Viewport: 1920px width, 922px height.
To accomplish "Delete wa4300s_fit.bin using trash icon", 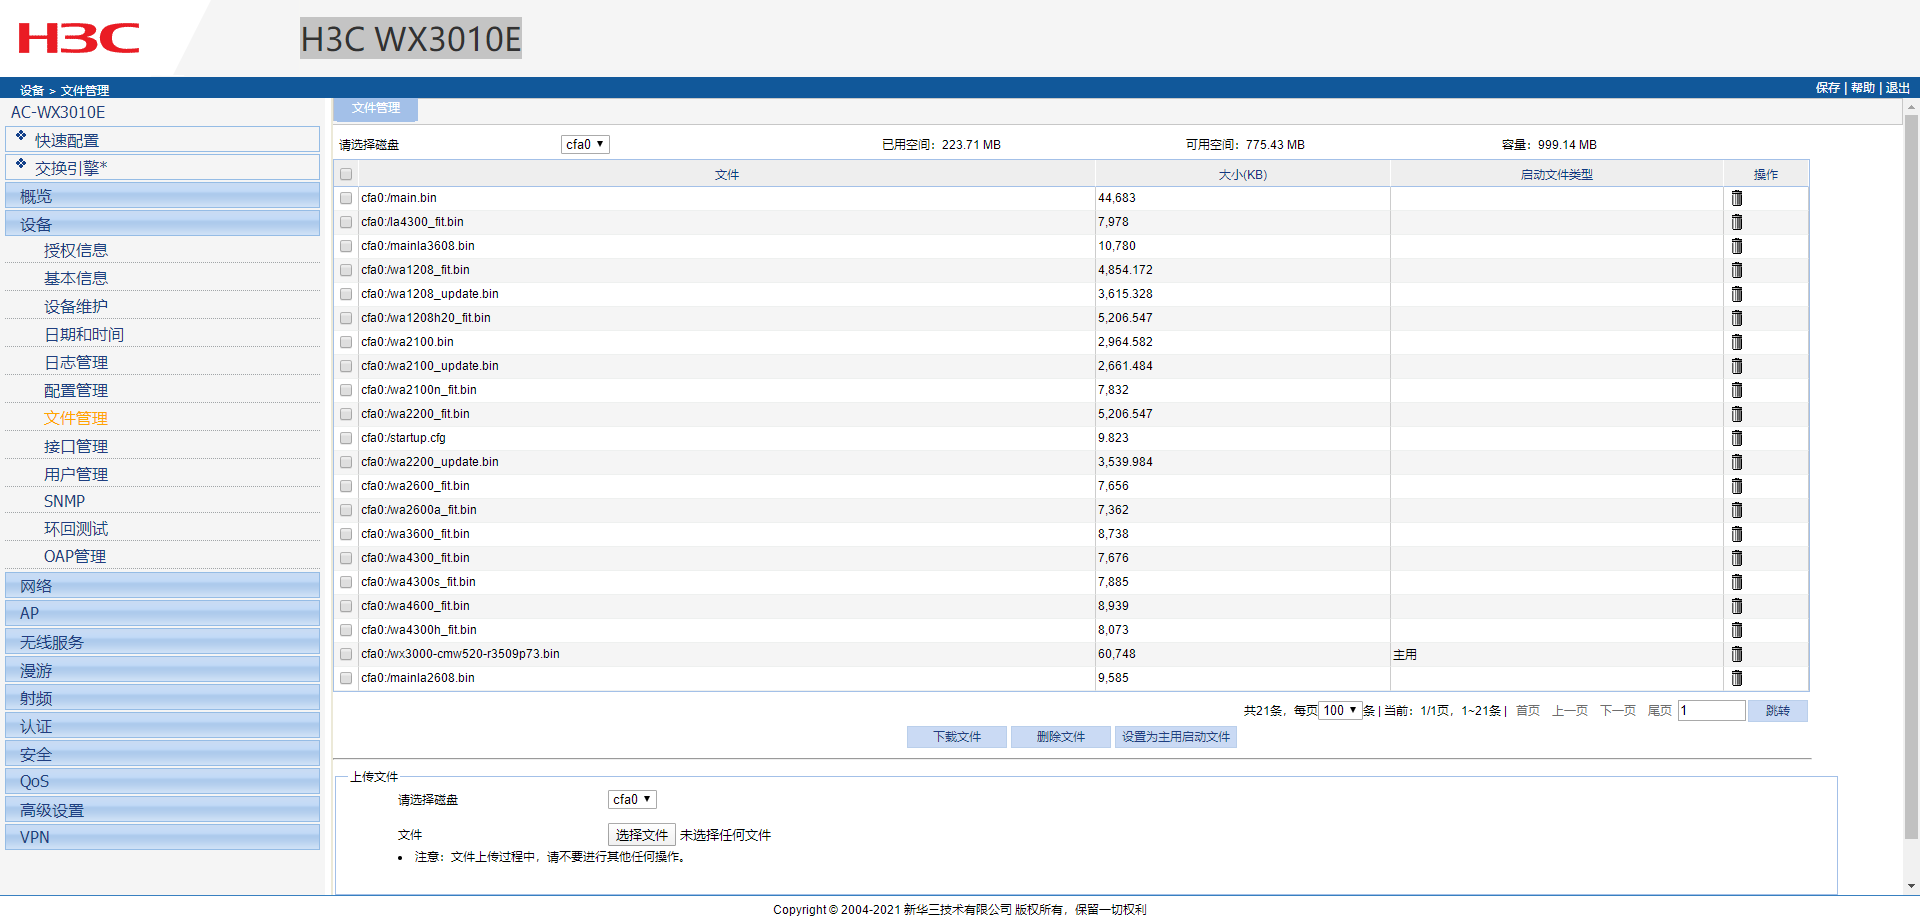I will tap(1737, 582).
